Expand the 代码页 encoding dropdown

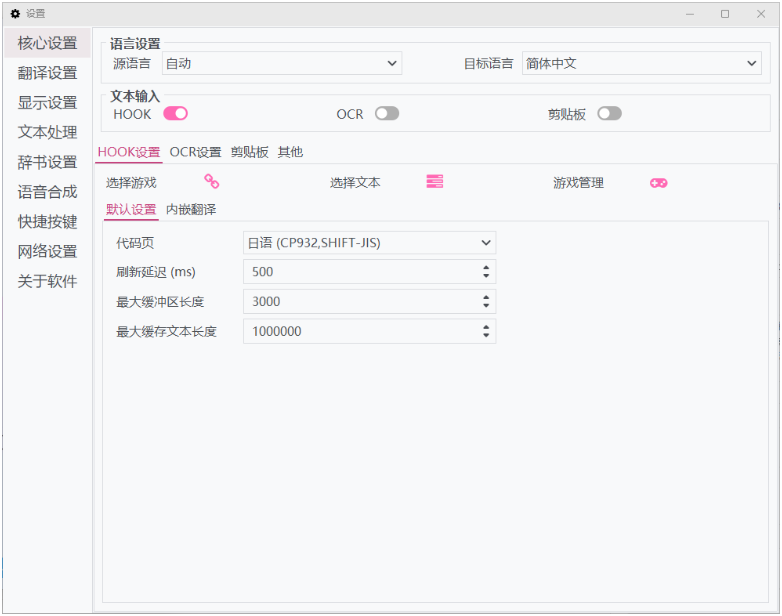[x=369, y=242]
